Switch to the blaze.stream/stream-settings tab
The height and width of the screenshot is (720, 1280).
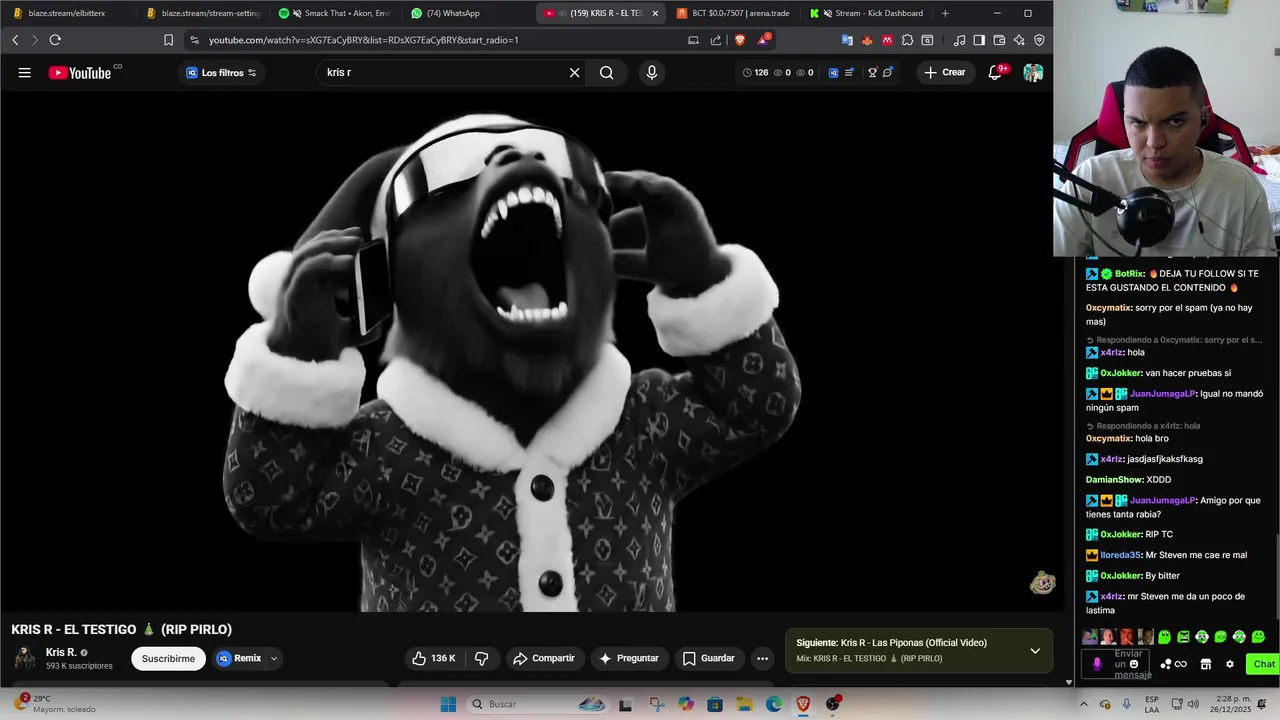tap(204, 13)
